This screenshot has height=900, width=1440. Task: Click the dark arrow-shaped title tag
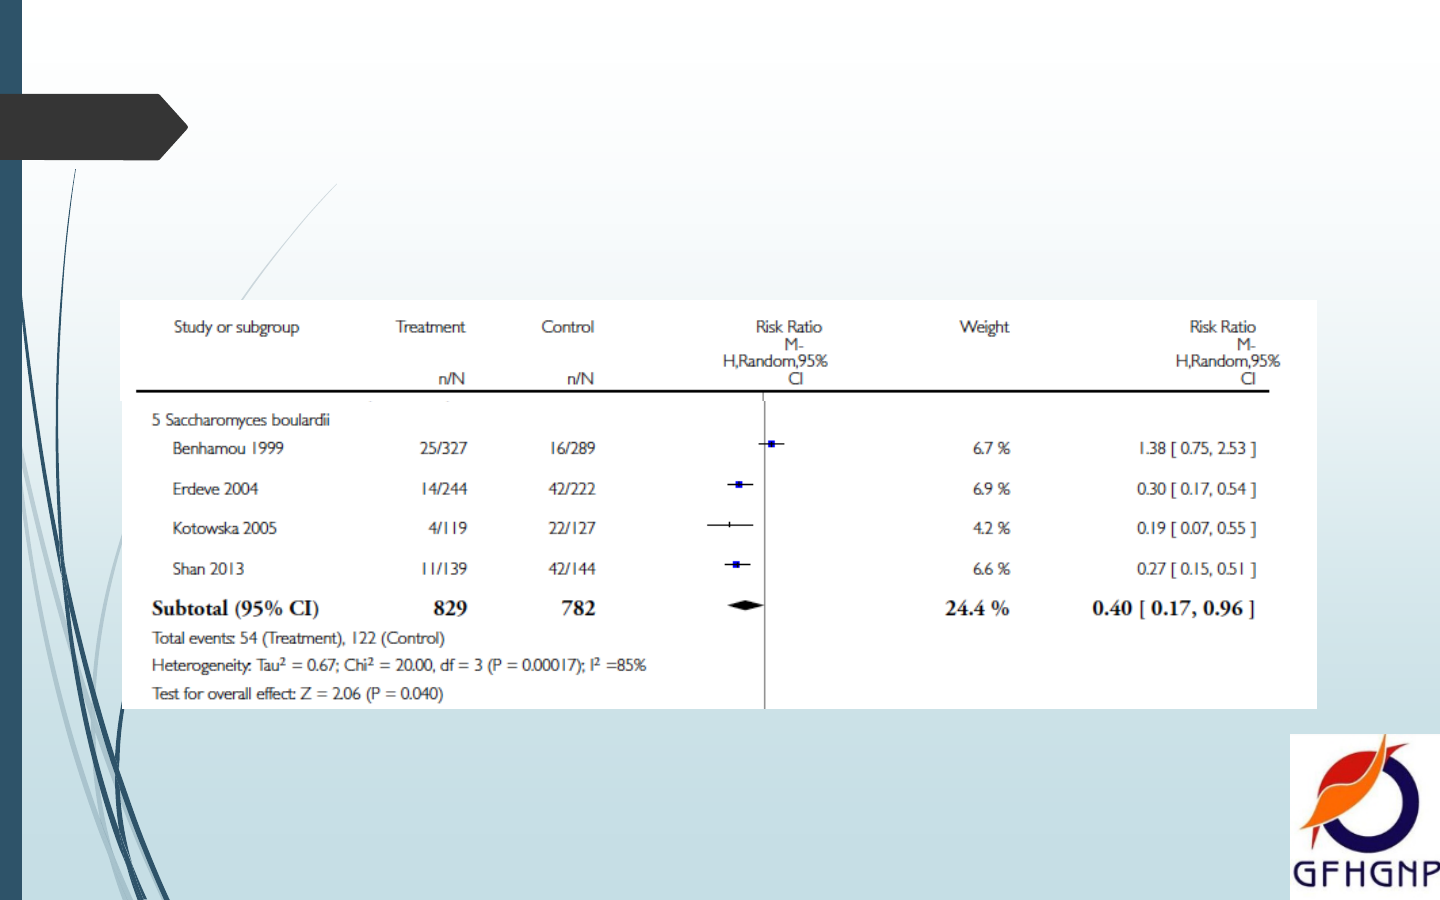pyautogui.click(x=90, y=127)
